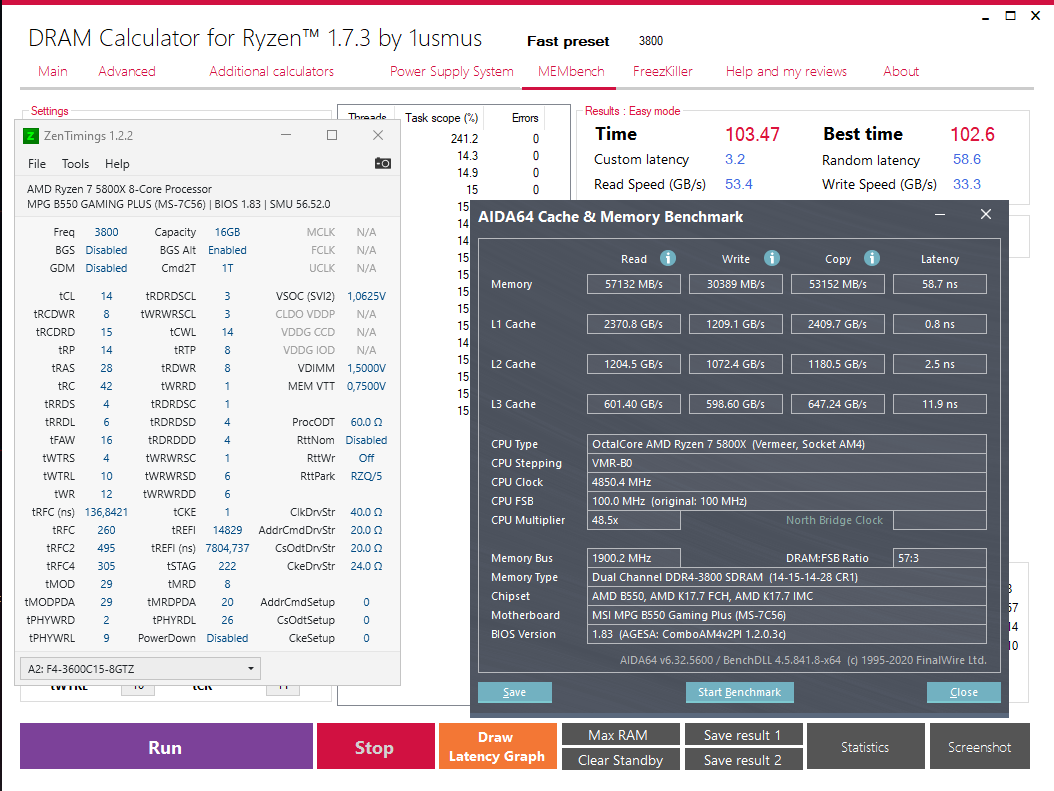Viewport: 1054px width, 791px height.
Task: Click the Read Speed value 53.4
Action: pos(739,184)
